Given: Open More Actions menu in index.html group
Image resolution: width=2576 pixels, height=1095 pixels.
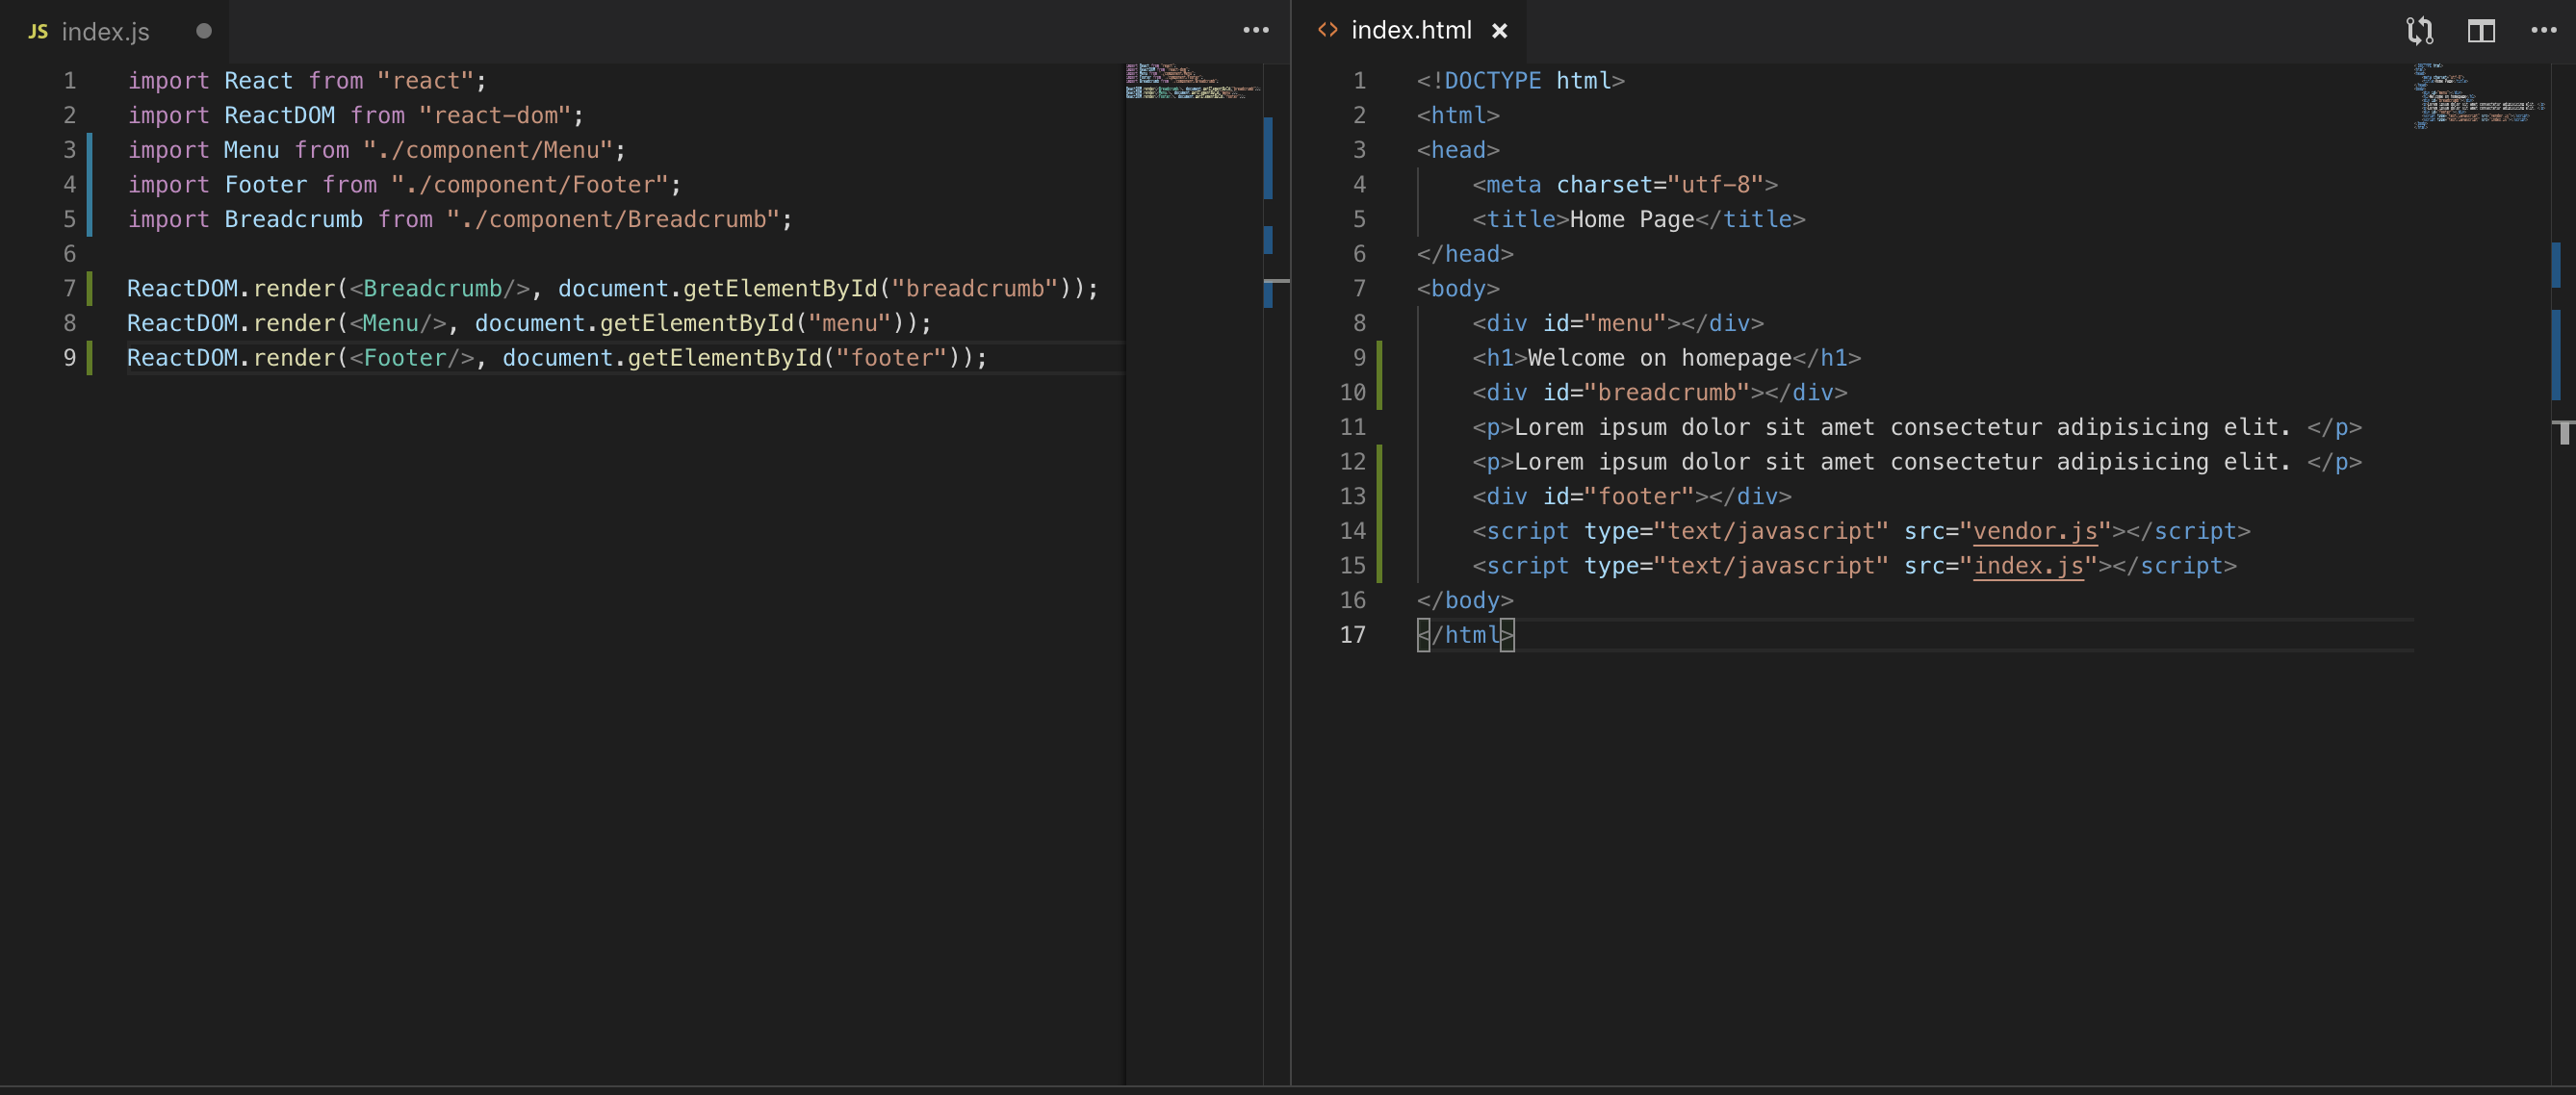Looking at the screenshot, I should click(x=2543, y=31).
